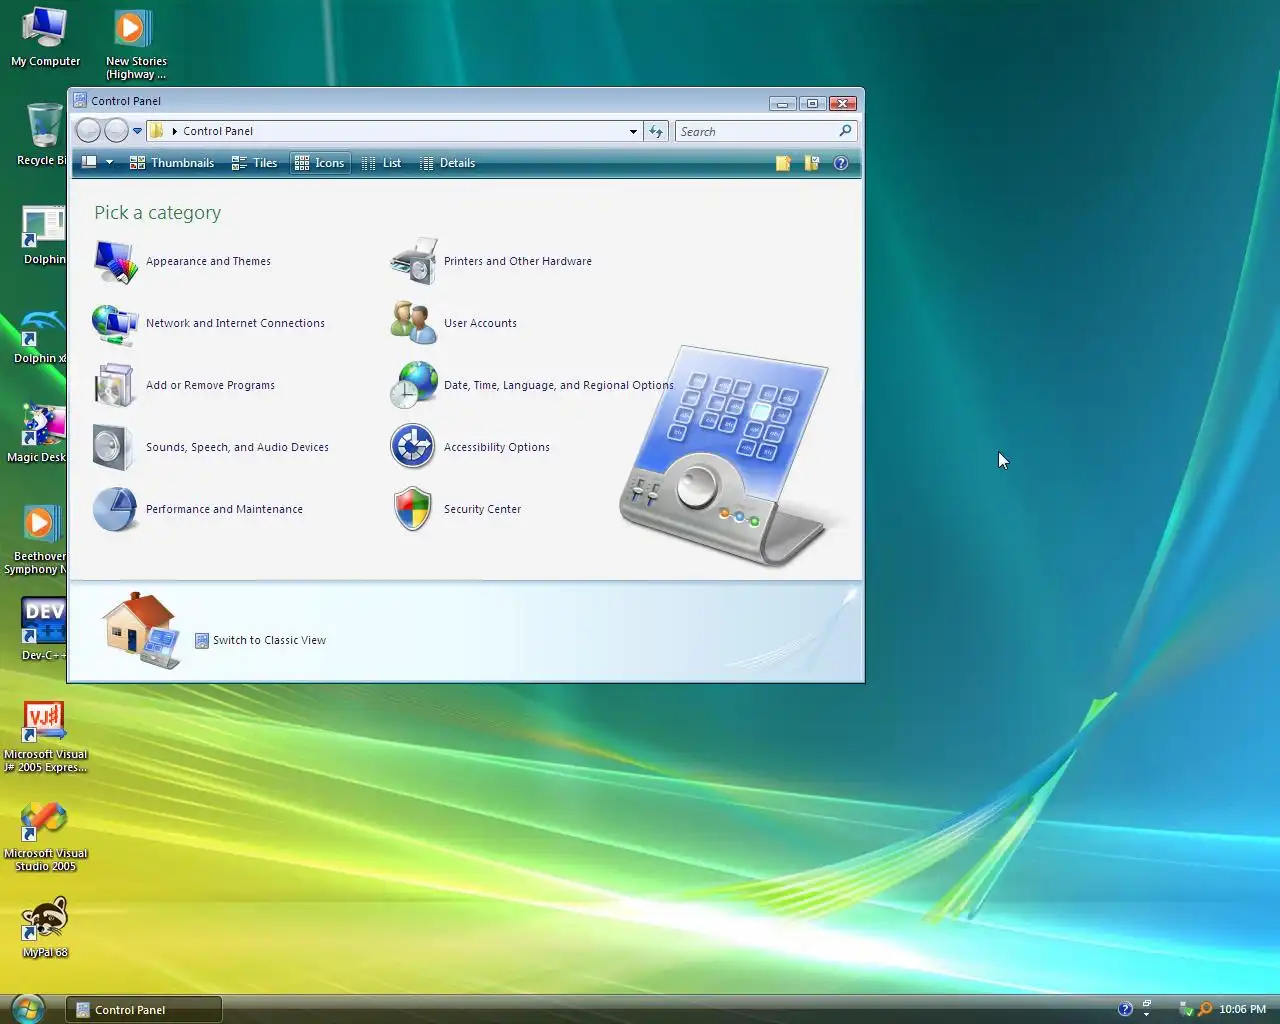This screenshot has height=1024, width=1280.
Task: Click the layout pane toolbar icon
Action: (89, 162)
